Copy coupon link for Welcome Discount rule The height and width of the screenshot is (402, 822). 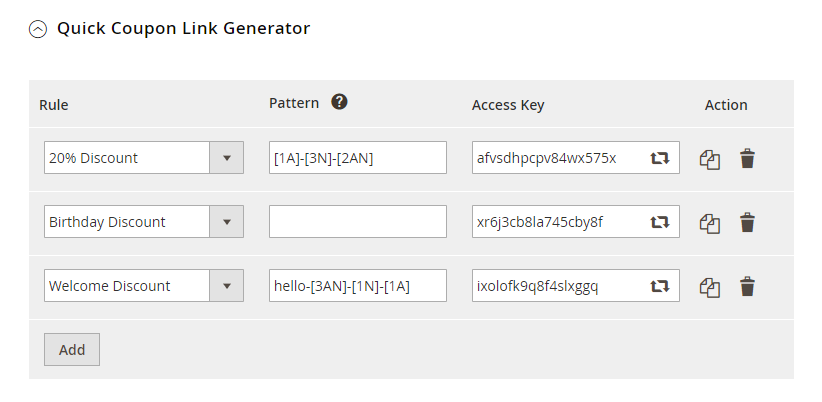(710, 286)
